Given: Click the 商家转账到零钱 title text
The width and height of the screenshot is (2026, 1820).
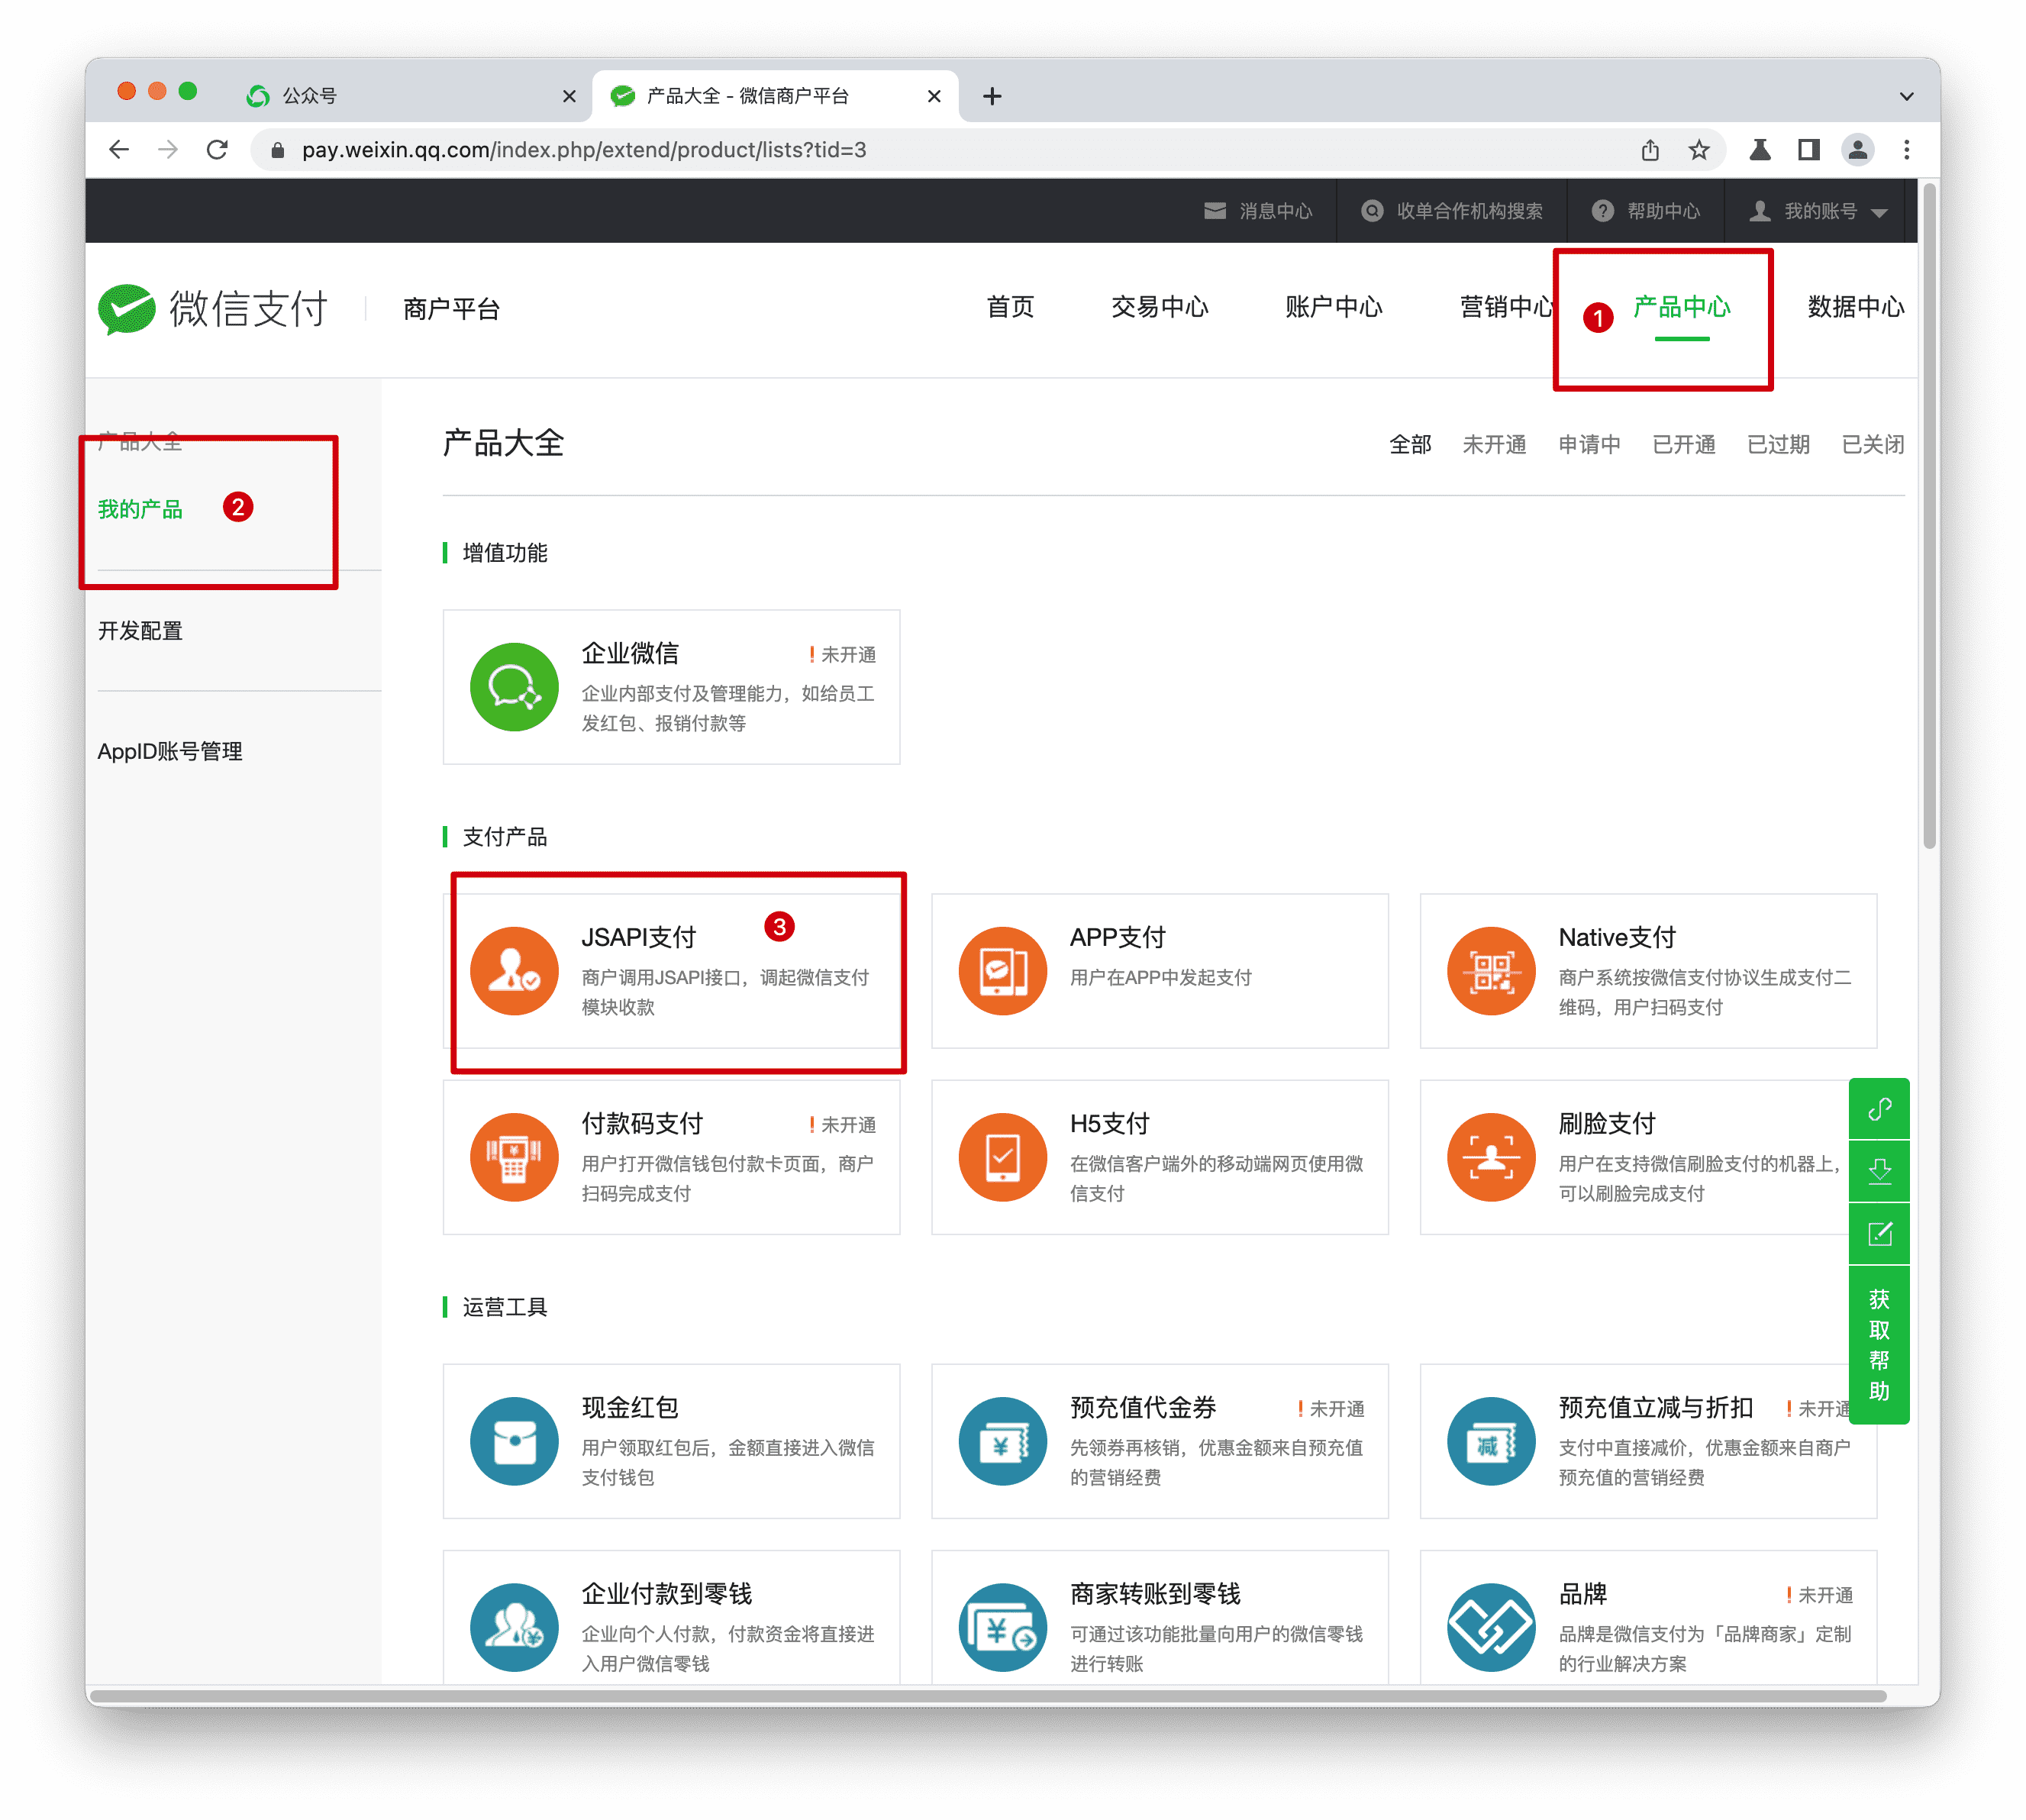Looking at the screenshot, I should [x=1155, y=1594].
